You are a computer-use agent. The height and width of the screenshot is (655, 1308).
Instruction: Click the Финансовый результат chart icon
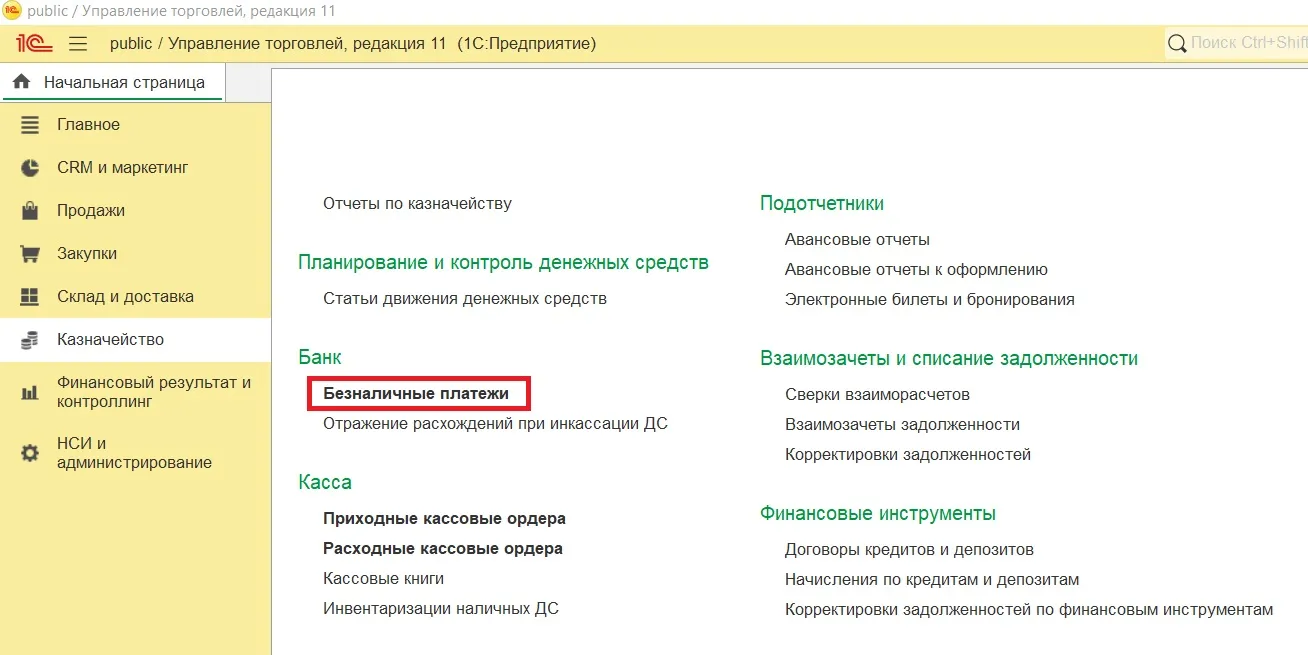coord(30,392)
